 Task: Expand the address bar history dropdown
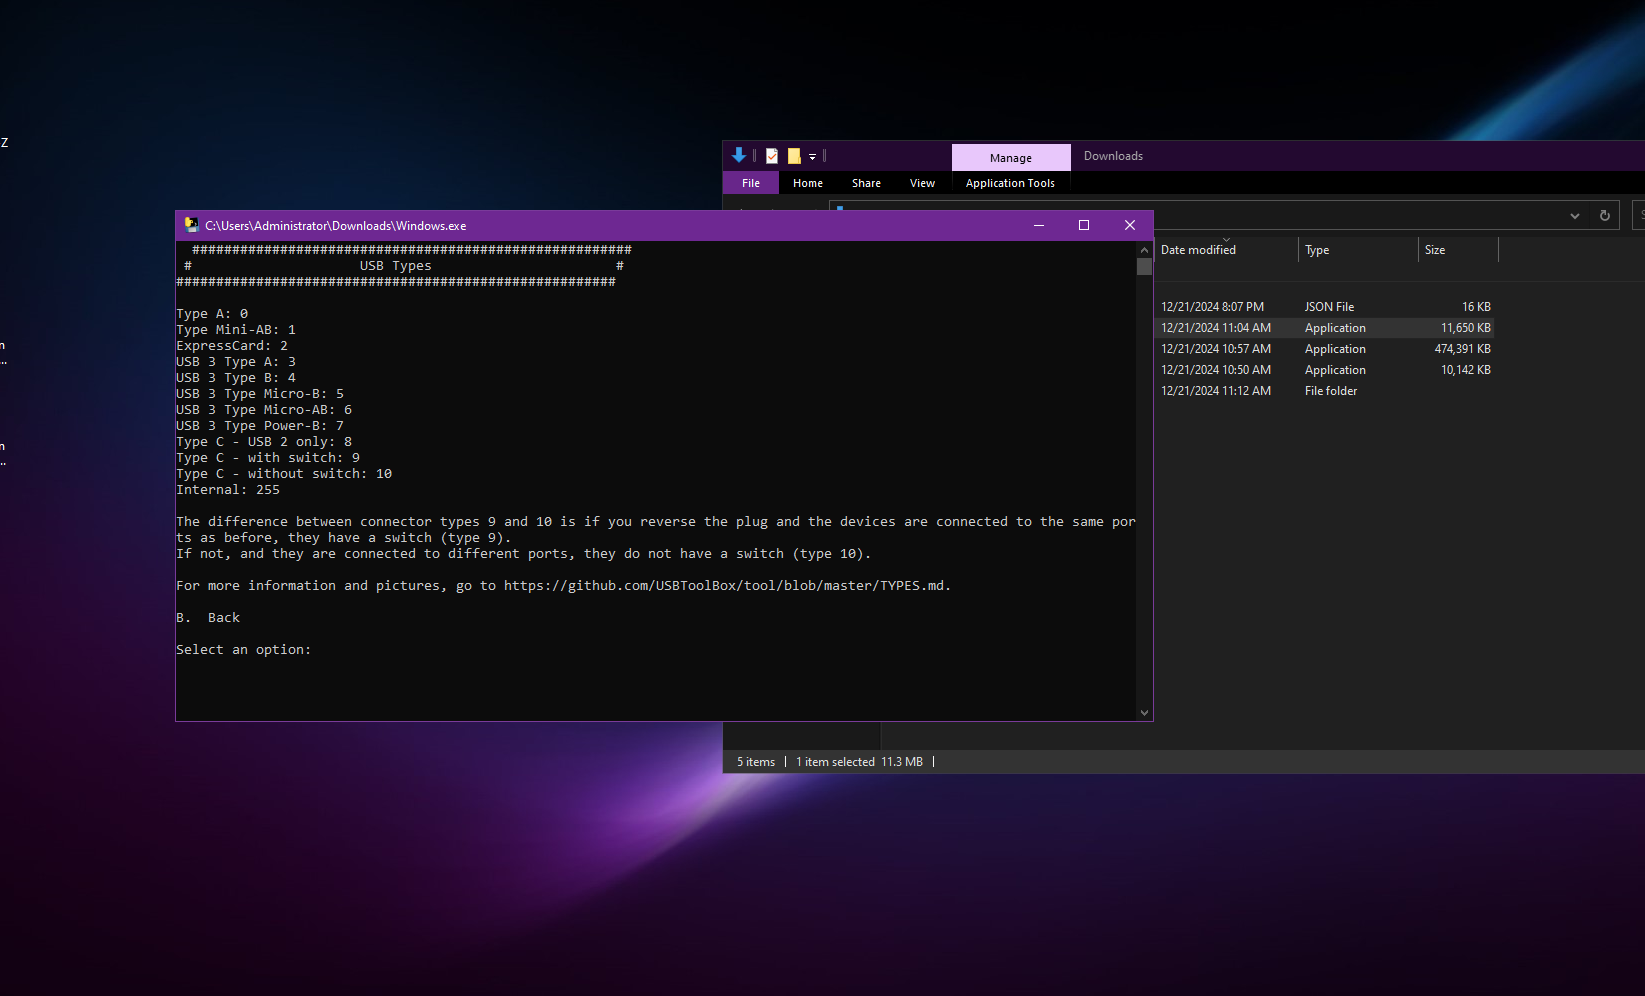tap(1575, 215)
